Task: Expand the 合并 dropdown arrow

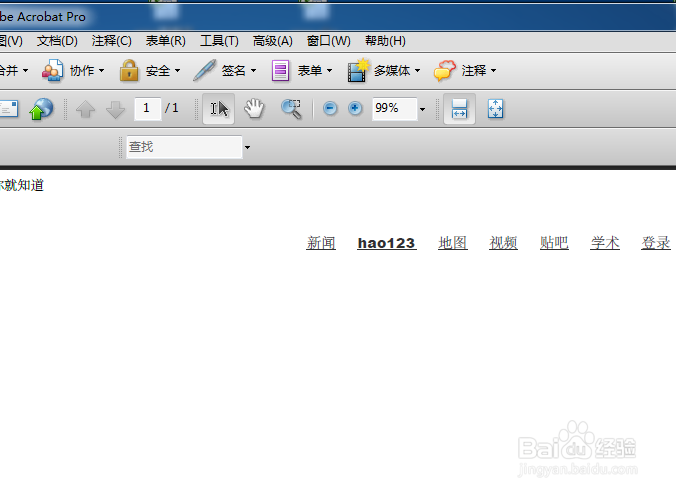Action: click(x=25, y=70)
